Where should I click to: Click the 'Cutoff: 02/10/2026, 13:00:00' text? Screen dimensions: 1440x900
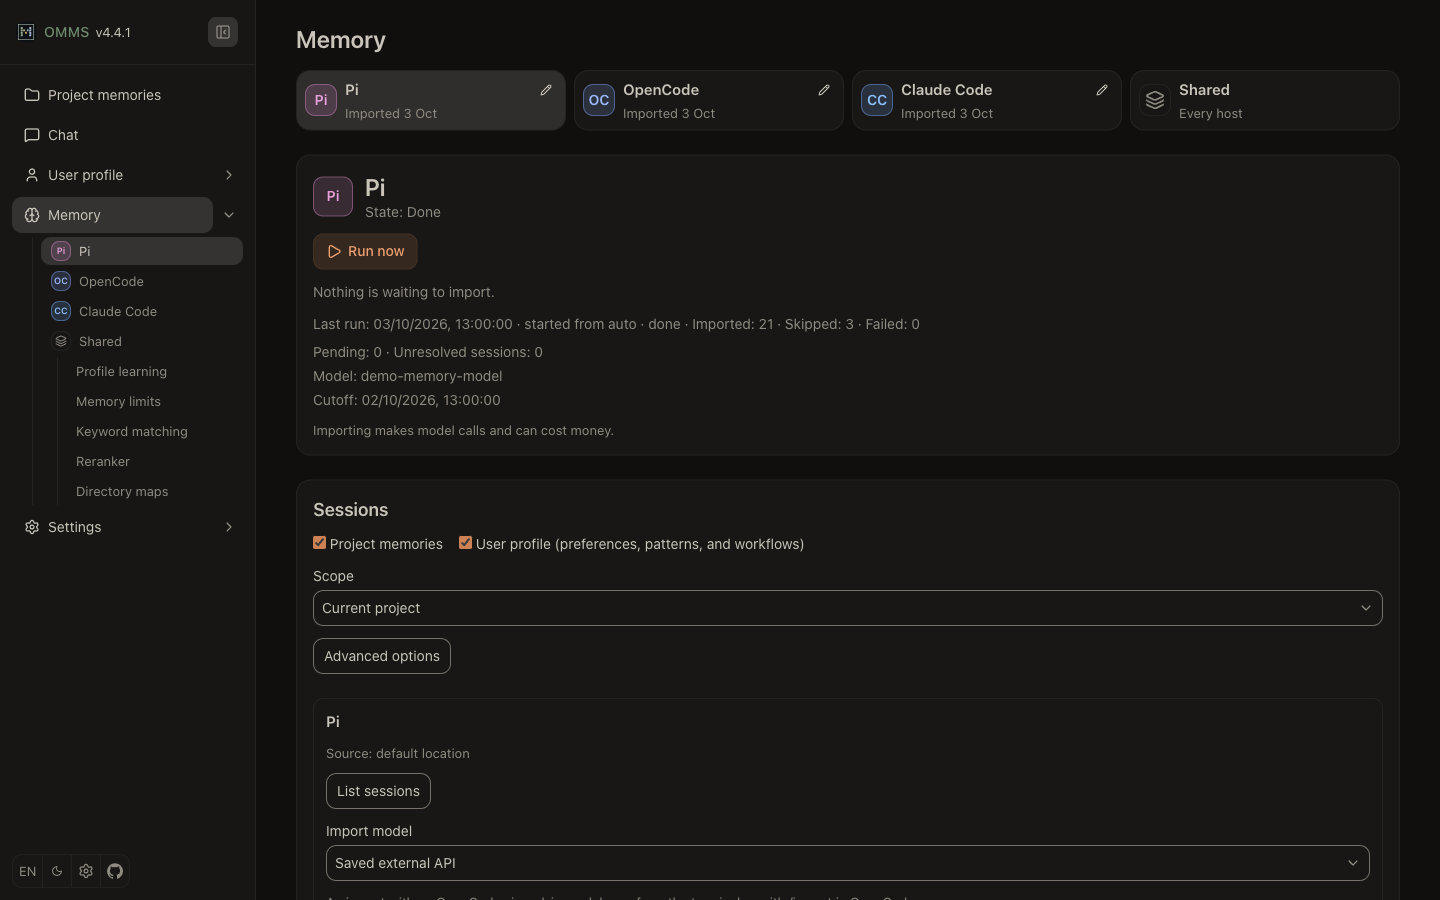coord(407,400)
